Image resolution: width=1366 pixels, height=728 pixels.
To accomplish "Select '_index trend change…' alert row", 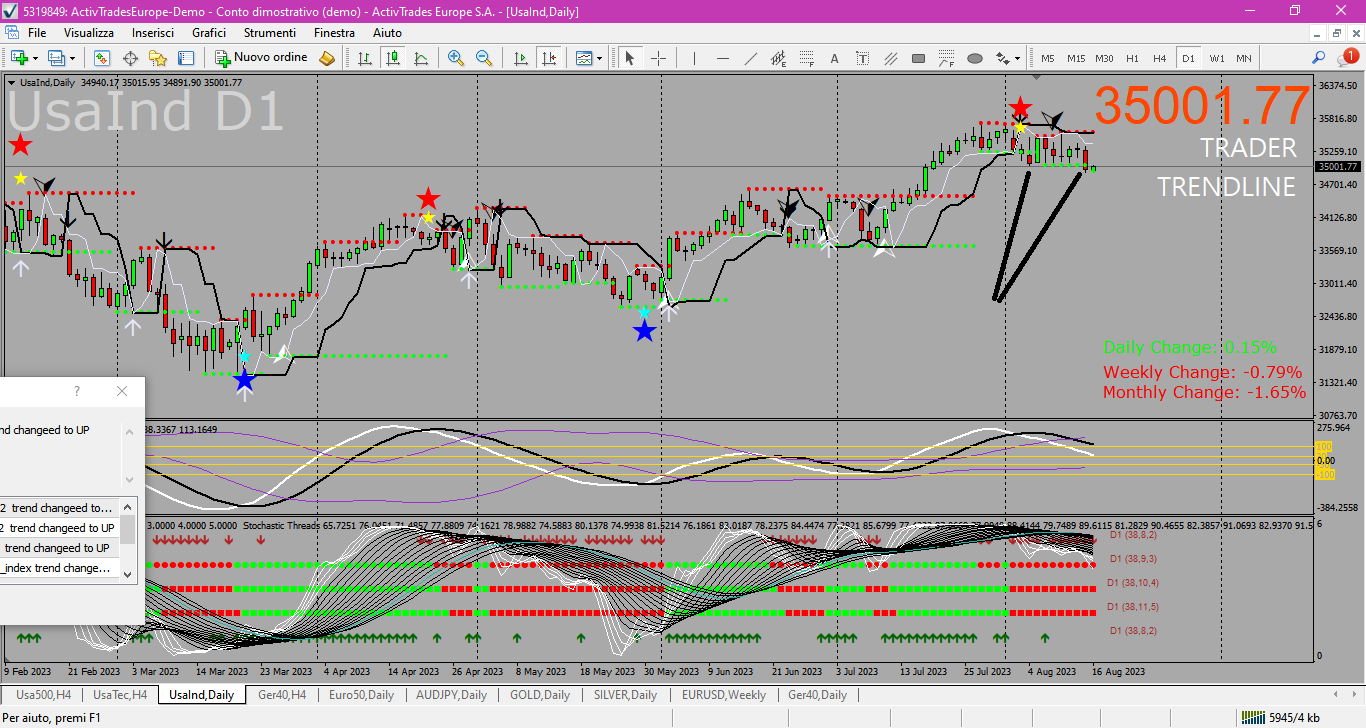I will (x=58, y=568).
